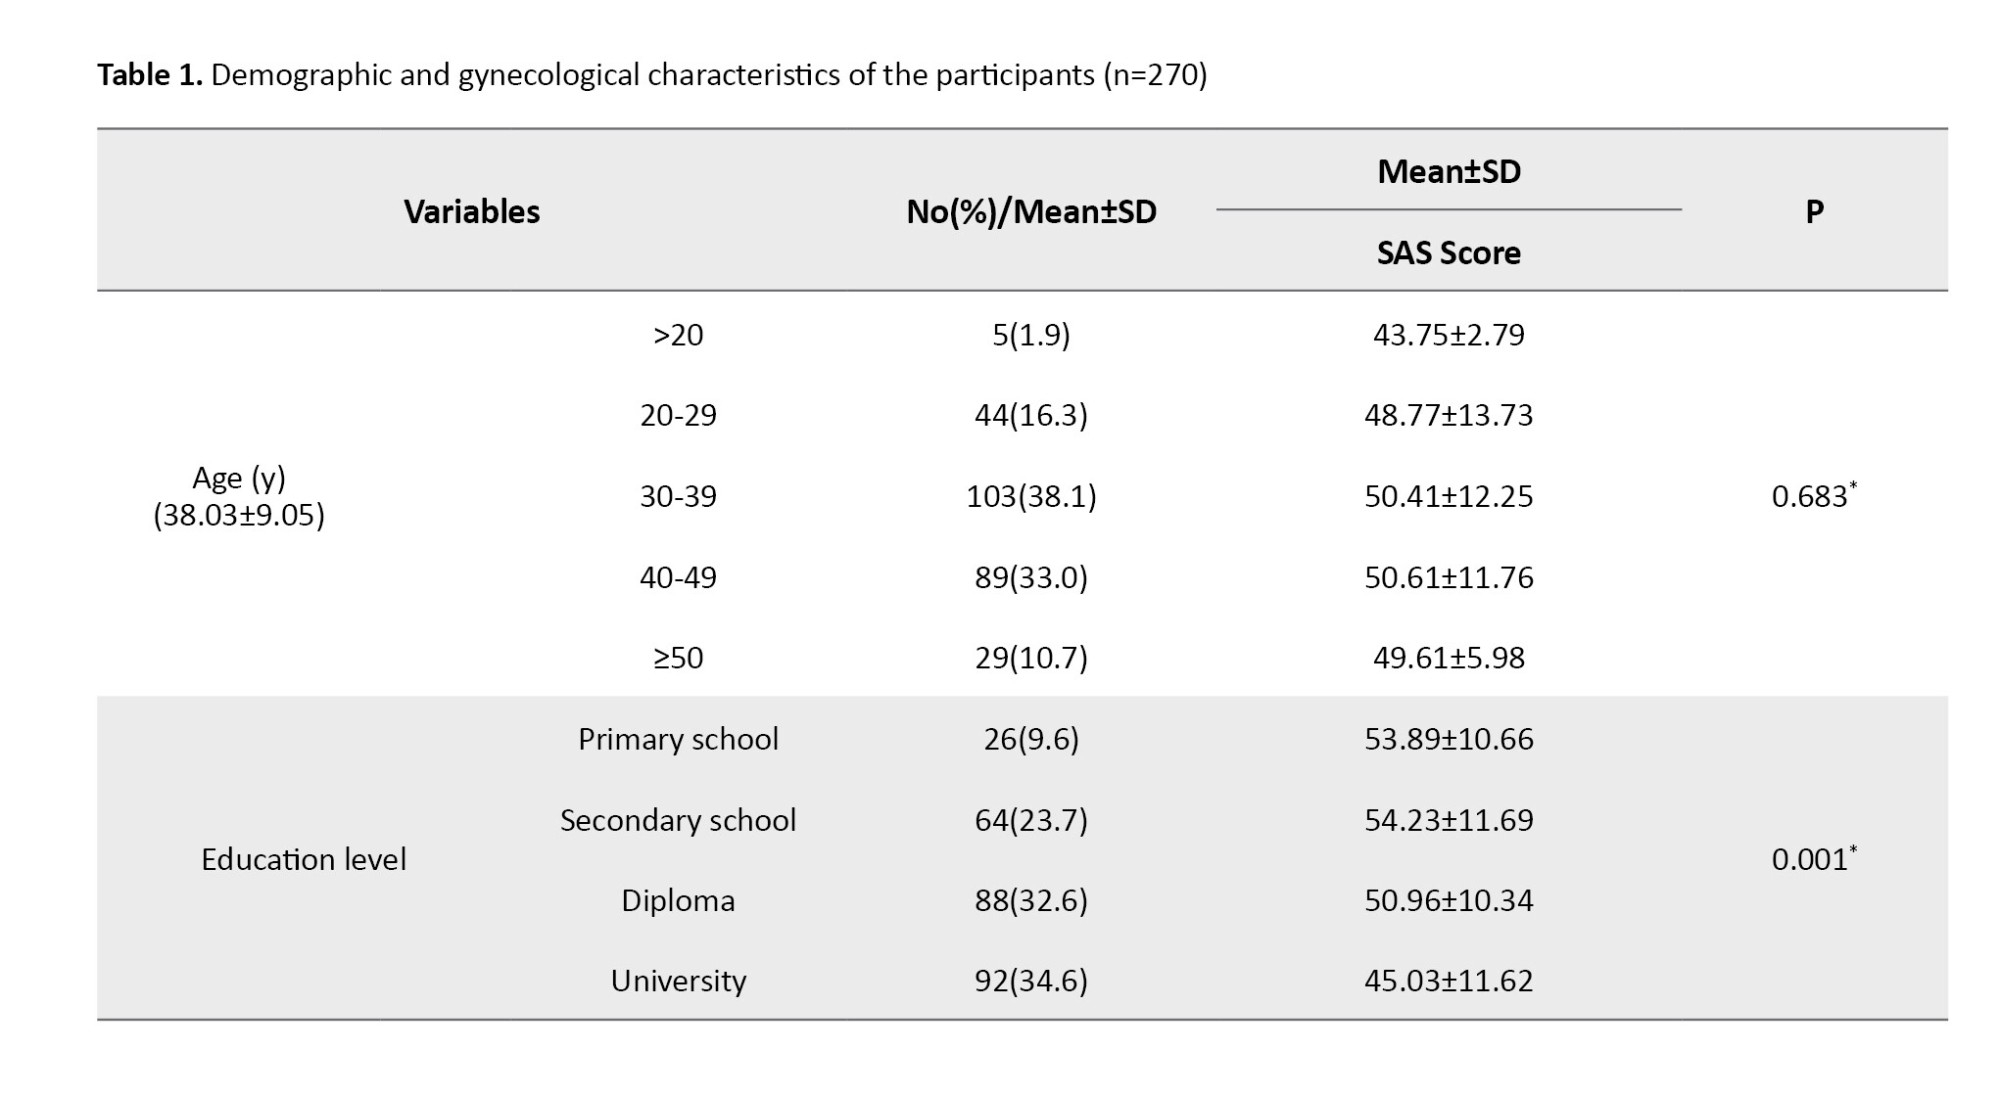The image size is (2000, 1097).
Task: Select the 103(38.1) count cell
Action: [x=1031, y=496]
